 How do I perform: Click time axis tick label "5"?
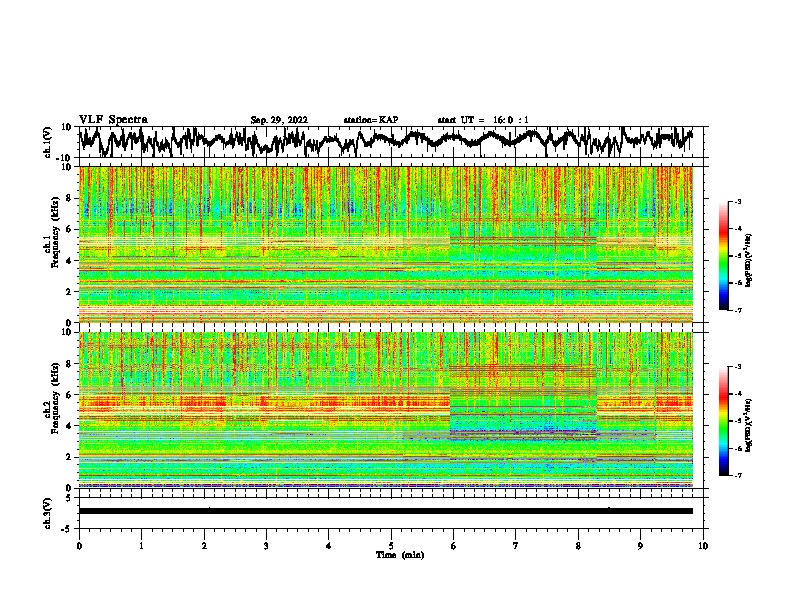(391, 546)
